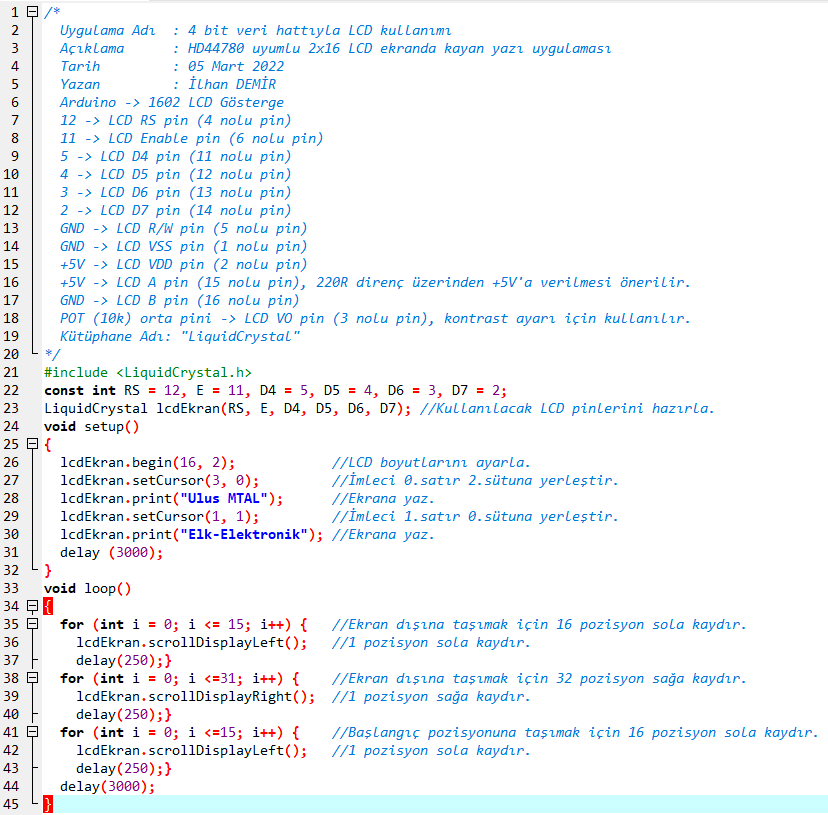Click 'lcdEkran.scrollDisplayLeft();' on line 42
This screenshot has width=828, height=815.
192,751
